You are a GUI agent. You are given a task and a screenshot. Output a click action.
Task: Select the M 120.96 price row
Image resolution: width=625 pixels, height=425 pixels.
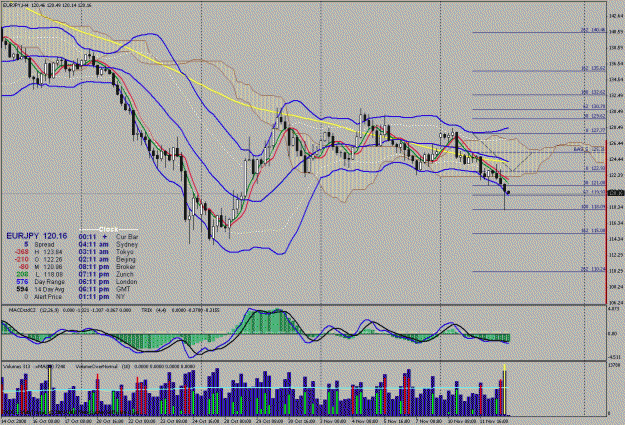pyautogui.click(x=38, y=267)
